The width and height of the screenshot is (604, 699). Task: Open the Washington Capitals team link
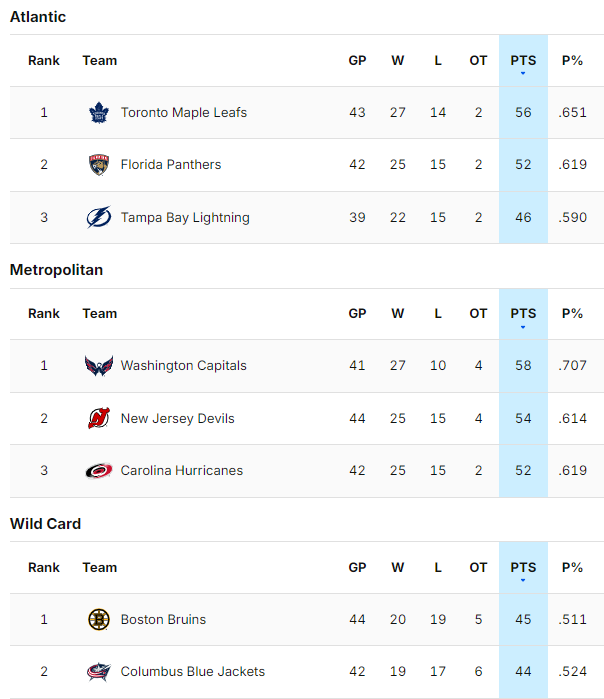[x=183, y=366]
